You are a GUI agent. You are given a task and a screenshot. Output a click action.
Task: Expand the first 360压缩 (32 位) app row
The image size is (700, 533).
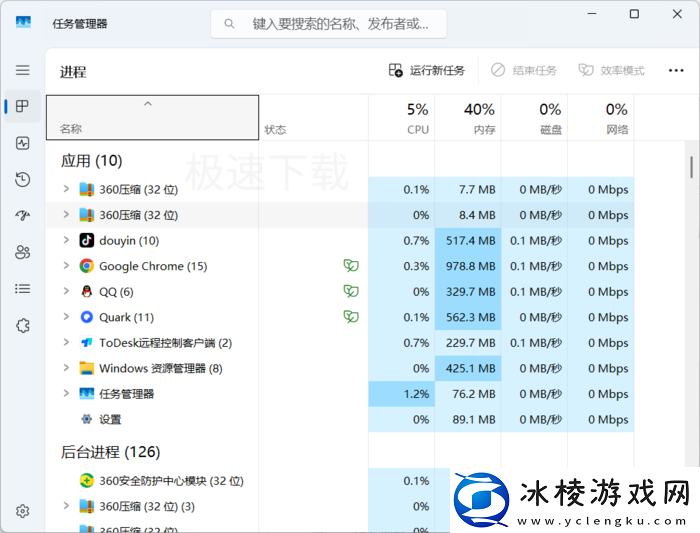(66, 189)
